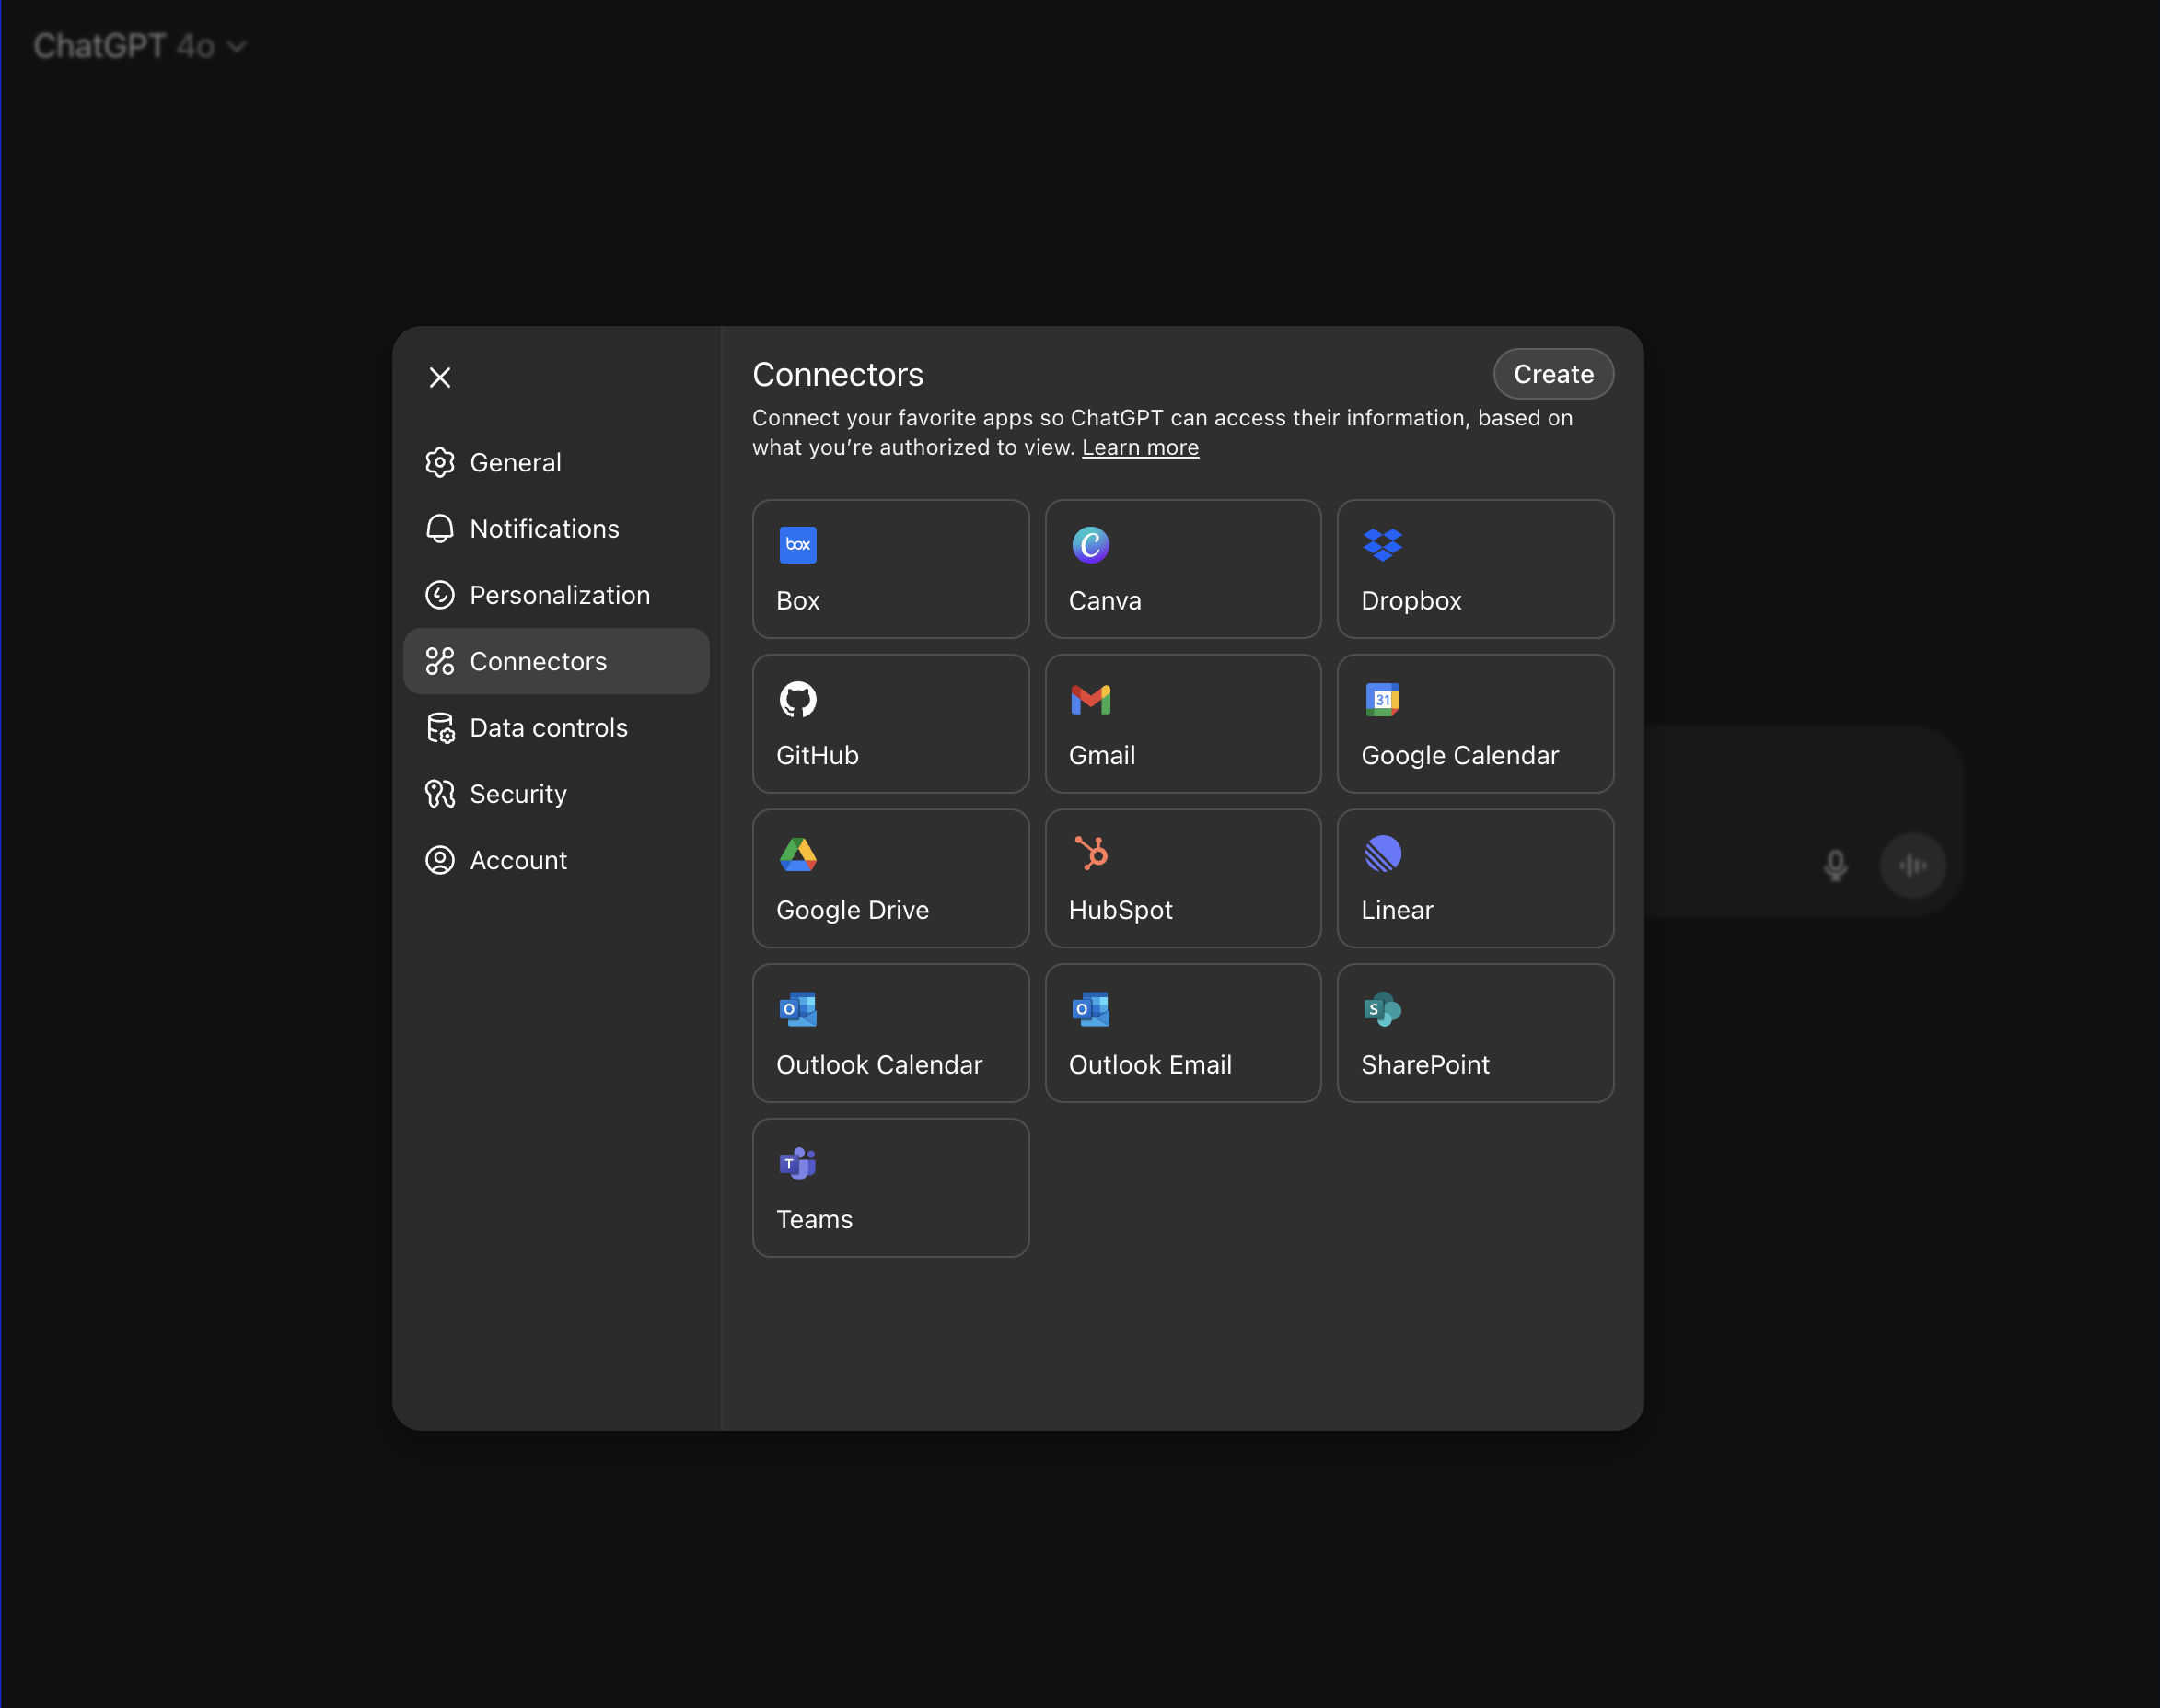2160x1708 pixels.
Task: Select the Google Drive label text
Action: point(852,910)
